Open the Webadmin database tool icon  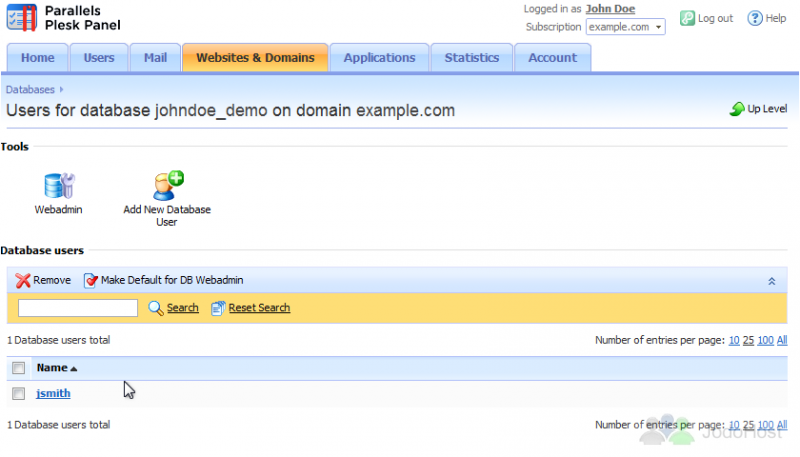[59, 186]
